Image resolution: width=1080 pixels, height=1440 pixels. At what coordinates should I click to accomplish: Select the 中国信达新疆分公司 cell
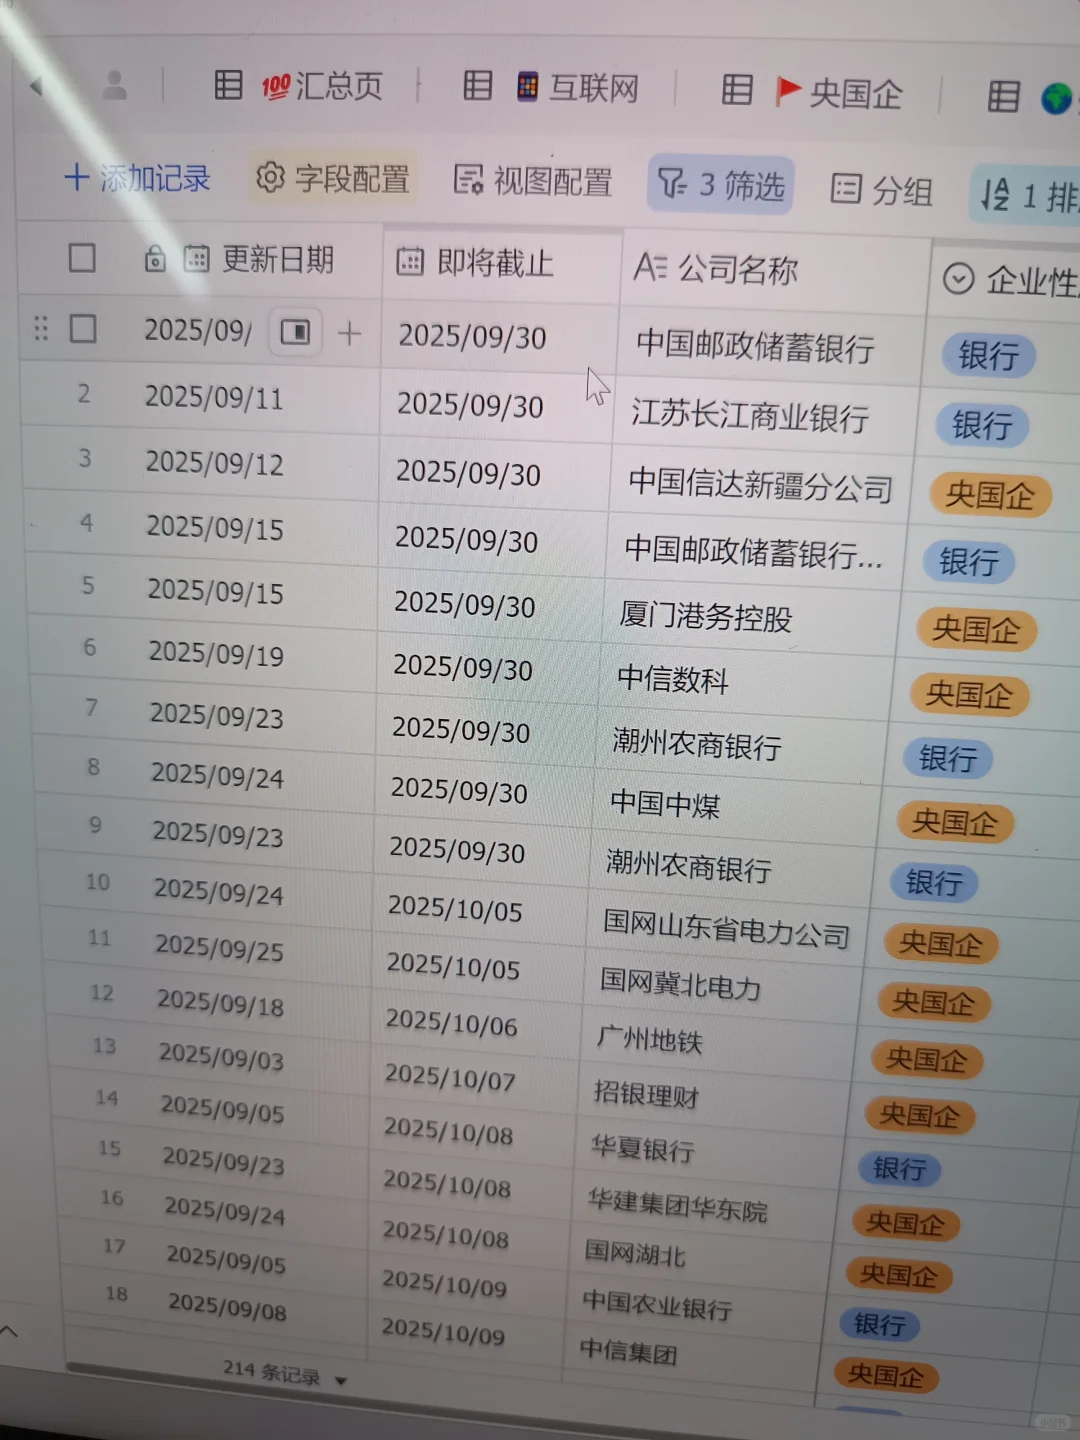(x=761, y=485)
